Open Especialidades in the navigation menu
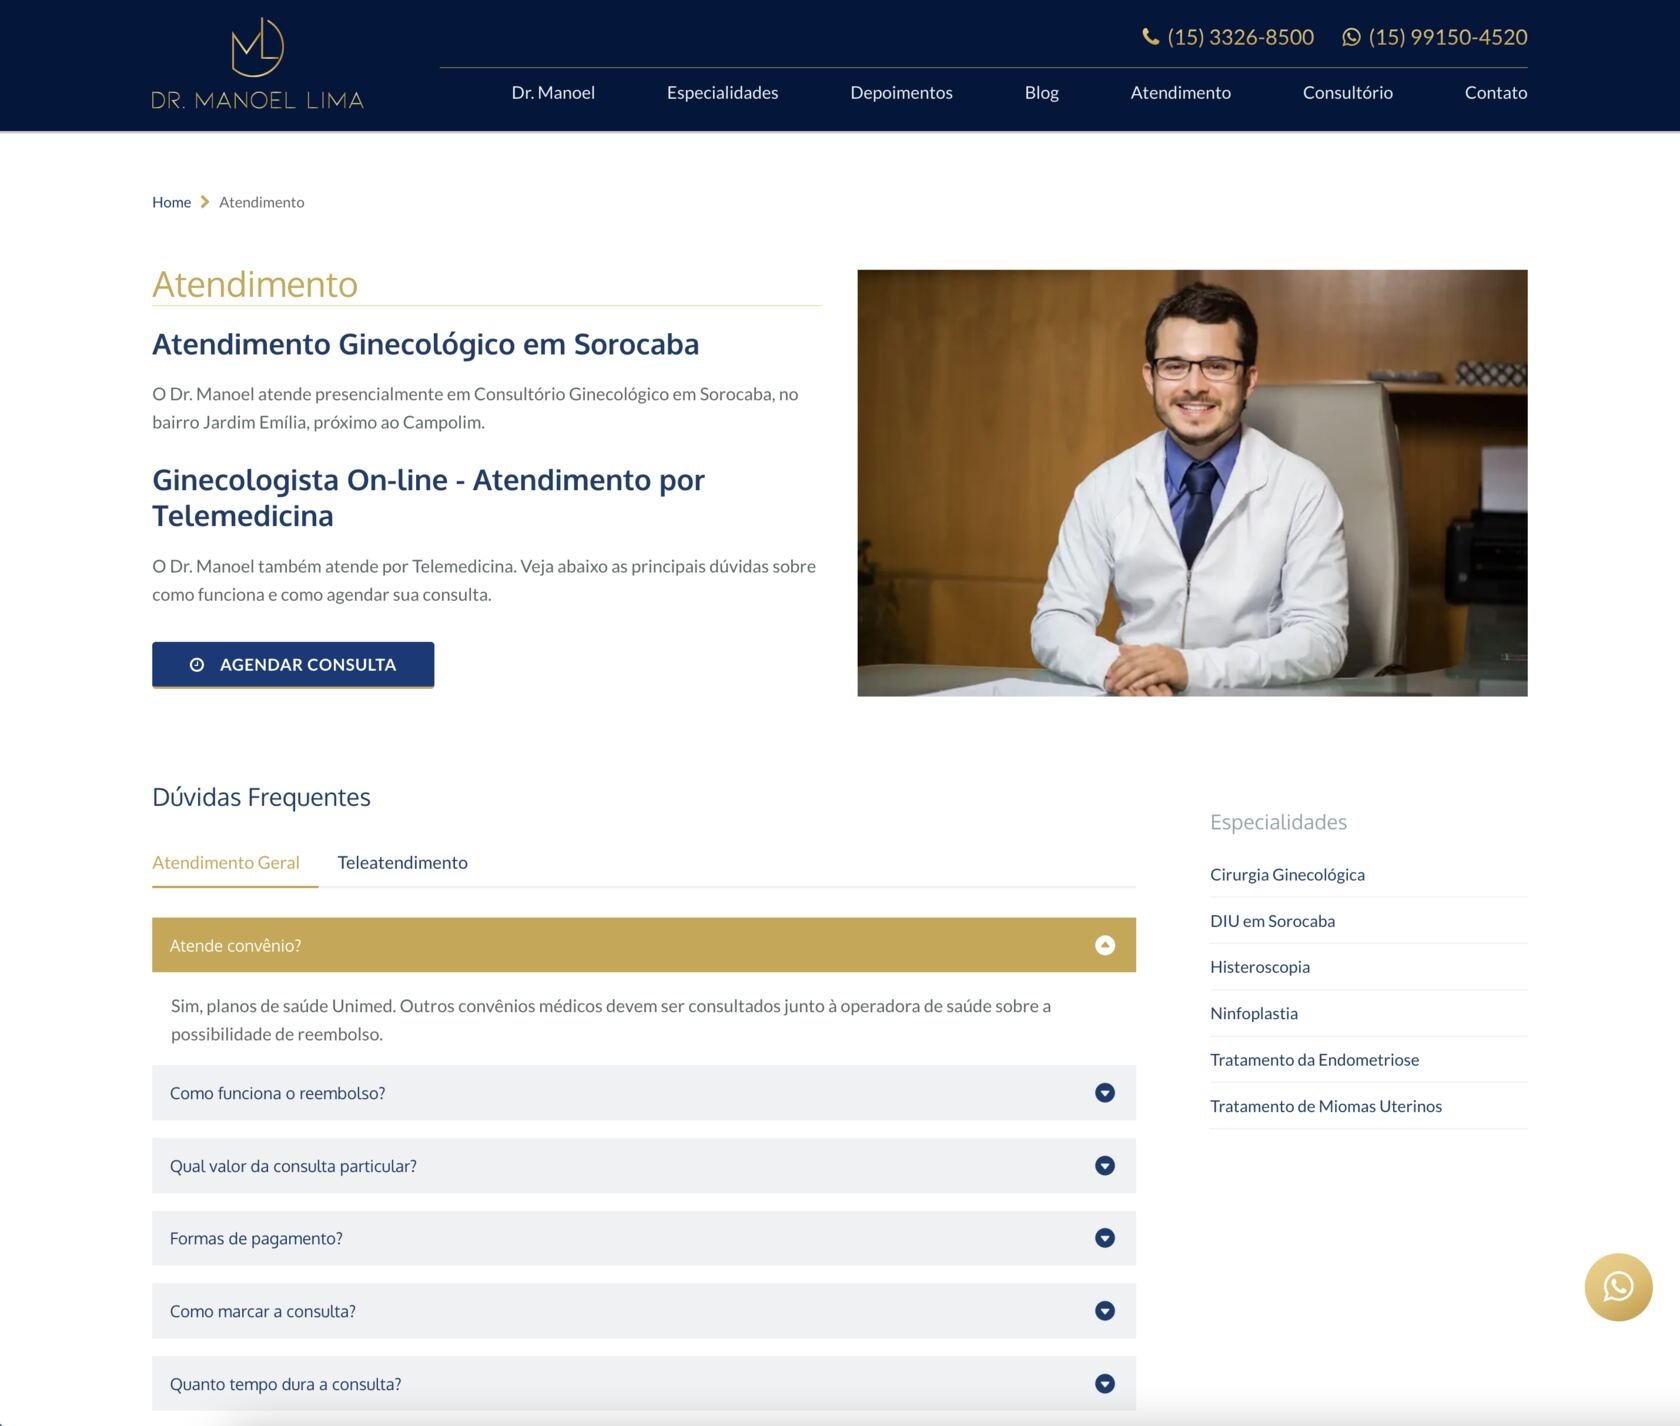Screen dimensions: 1680x1426 (x=722, y=93)
